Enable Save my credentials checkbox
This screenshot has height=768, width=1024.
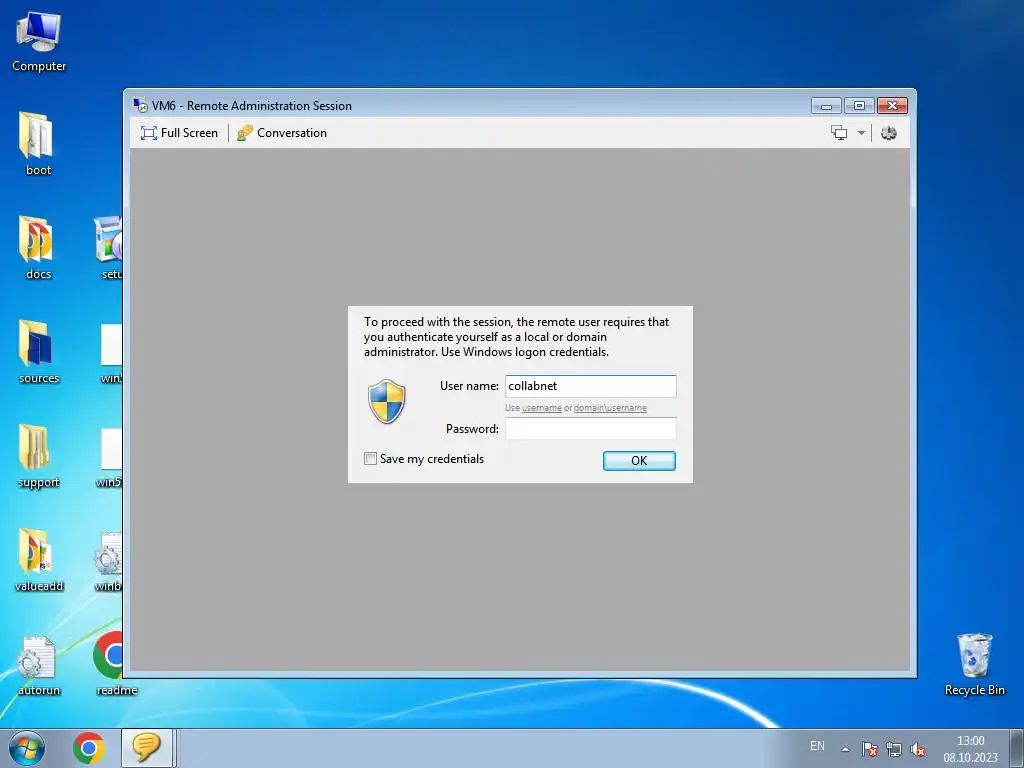tap(370, 458)
